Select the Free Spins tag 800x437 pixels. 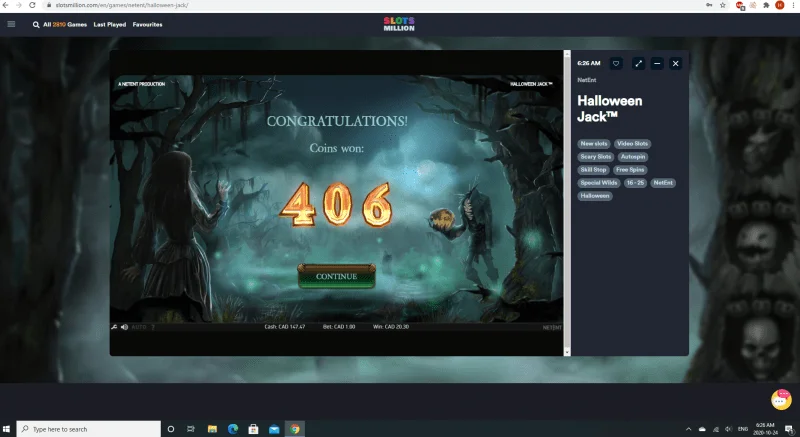tap(630, 170)
